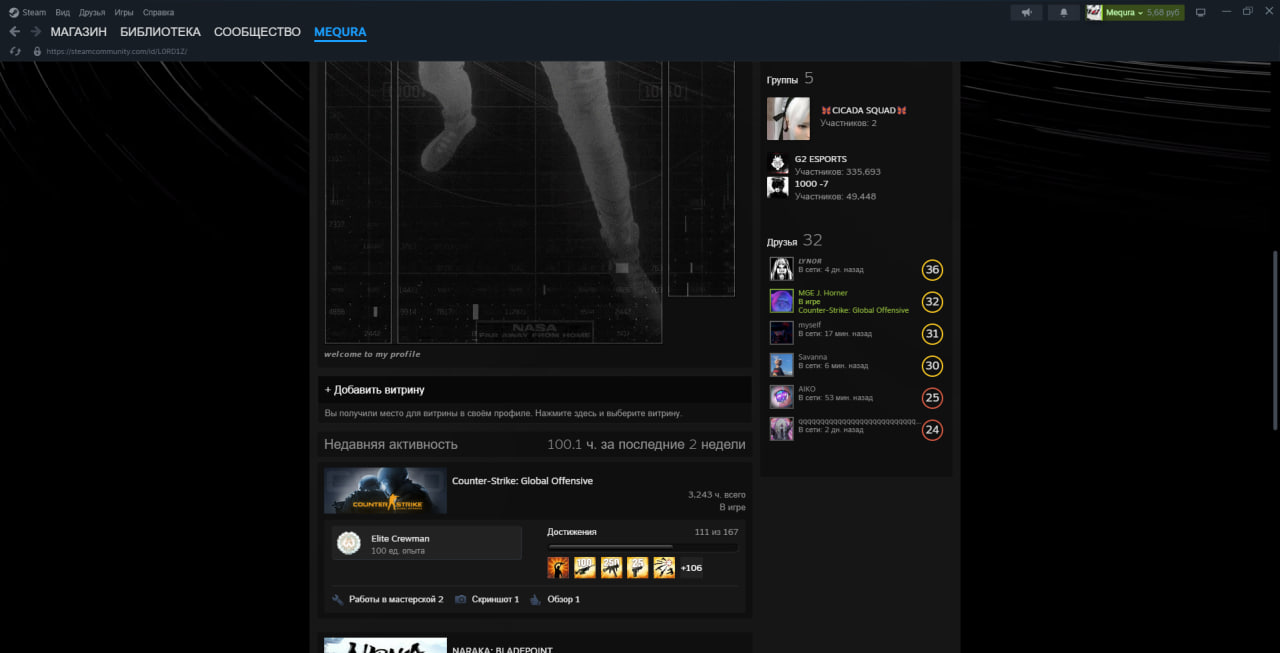Viewport: 1280px width, 653px height.
Task: Click AIKO's friend avatar
Action: (x=781, y=397)
